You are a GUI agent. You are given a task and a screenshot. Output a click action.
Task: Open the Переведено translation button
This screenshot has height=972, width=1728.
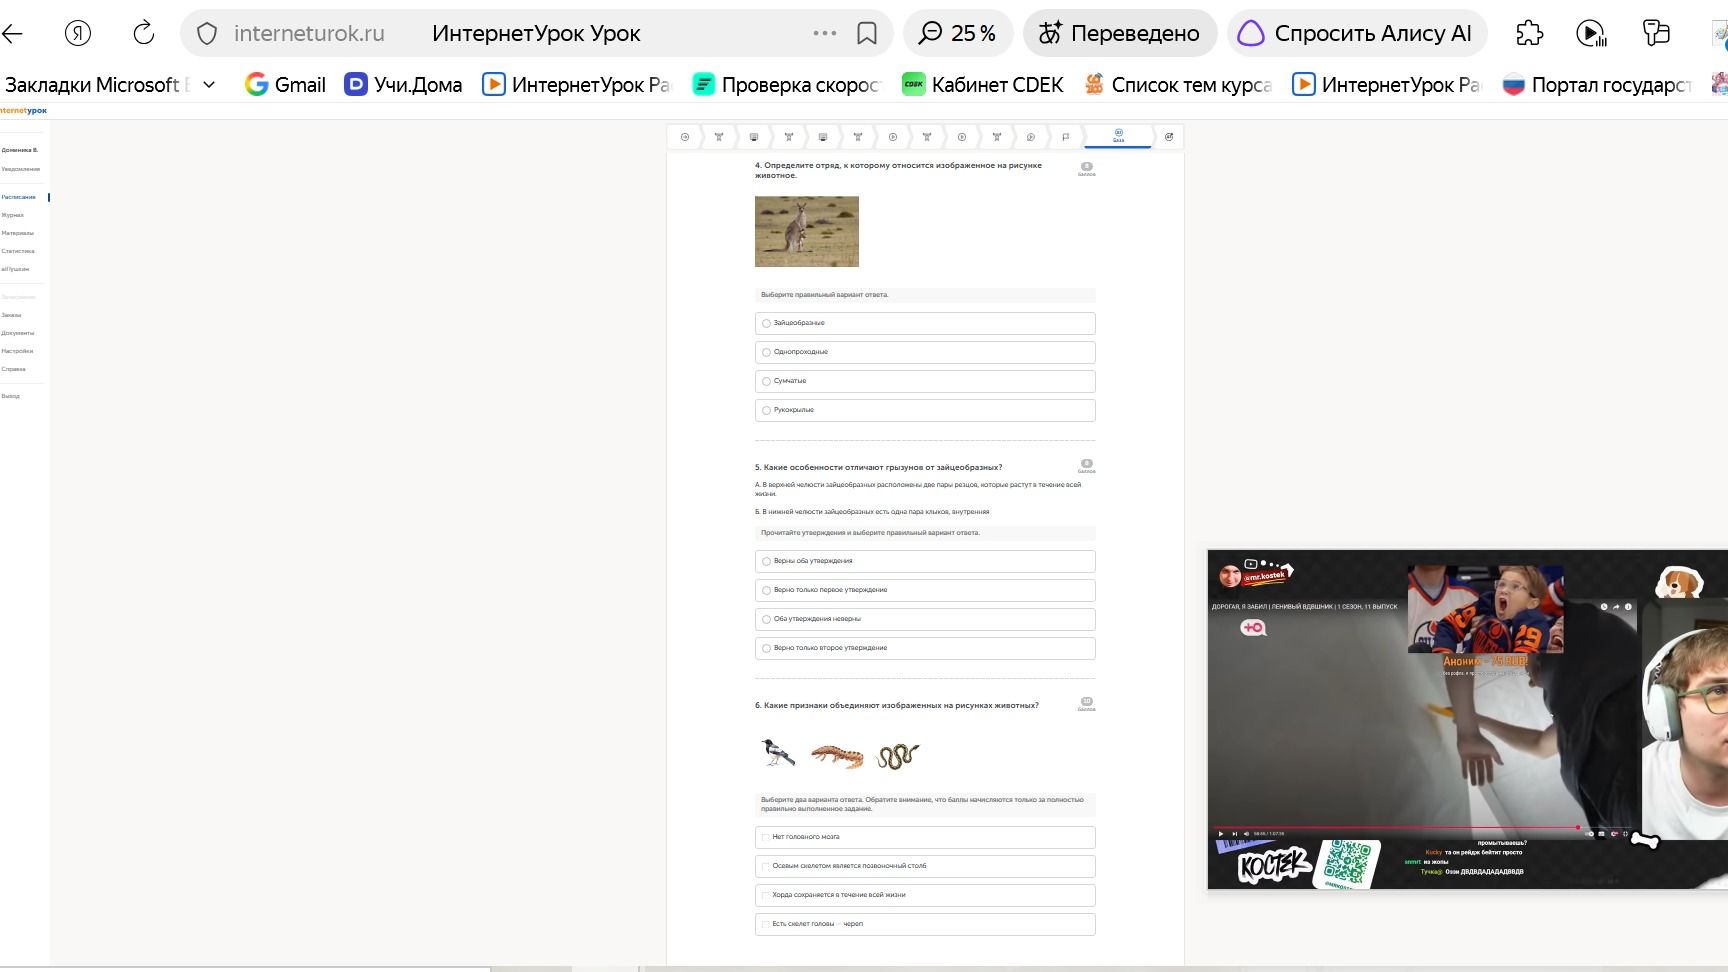click(1120, 34)
